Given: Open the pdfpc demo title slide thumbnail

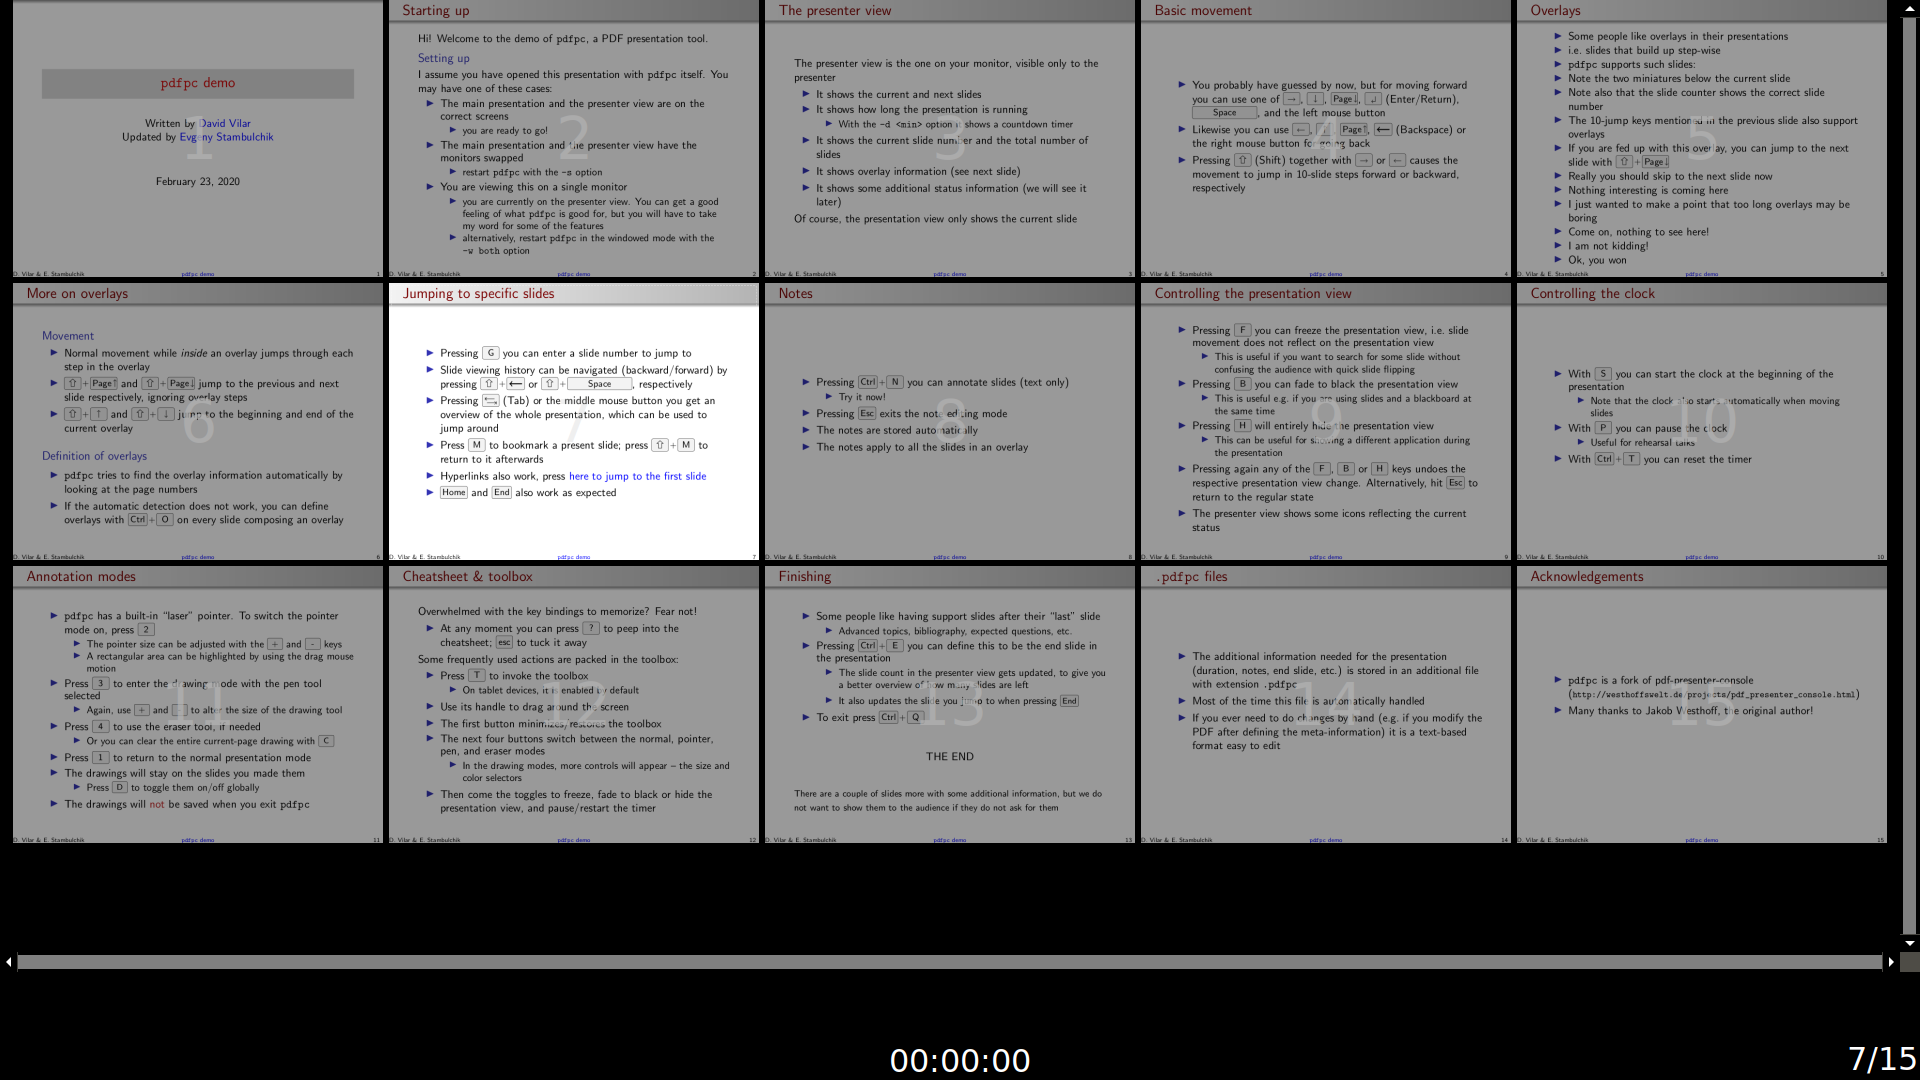Looking at the screenshot, I should coord(198,140).
